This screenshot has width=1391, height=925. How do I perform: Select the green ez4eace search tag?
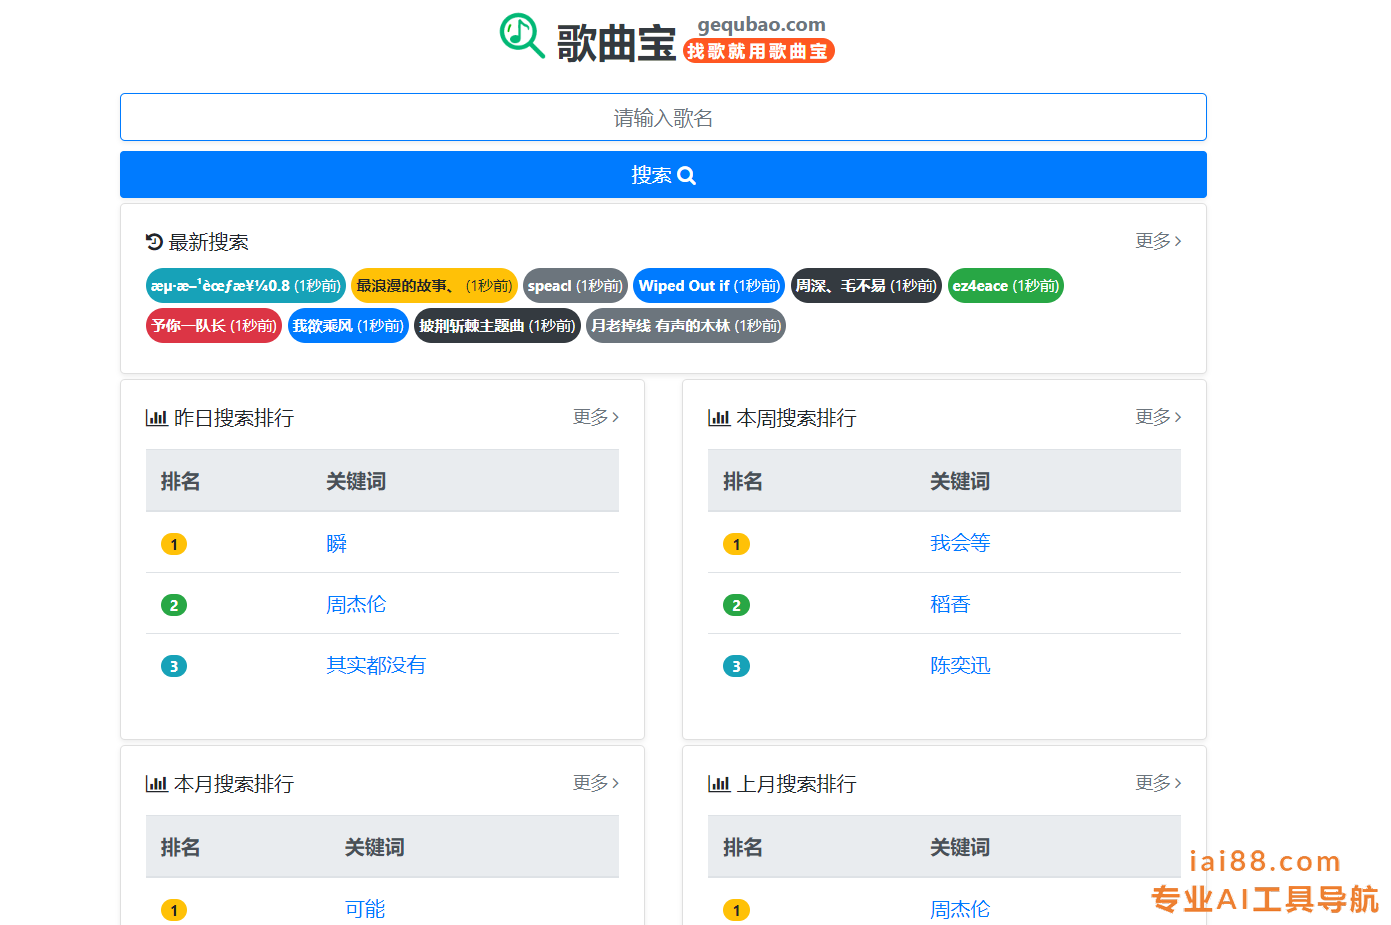1005,286
